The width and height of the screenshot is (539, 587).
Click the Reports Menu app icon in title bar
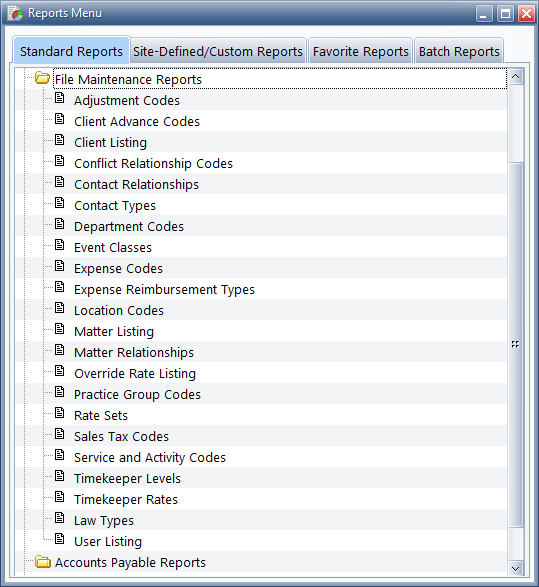pos(15,13)
